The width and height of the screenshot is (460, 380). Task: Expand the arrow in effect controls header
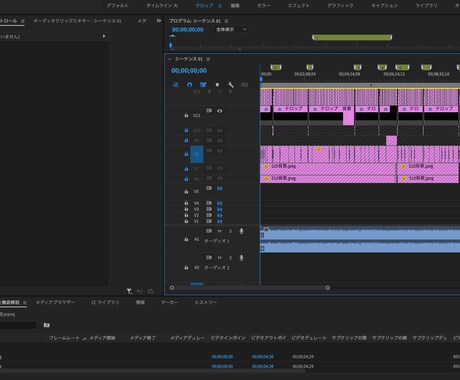tap(104, 36)
